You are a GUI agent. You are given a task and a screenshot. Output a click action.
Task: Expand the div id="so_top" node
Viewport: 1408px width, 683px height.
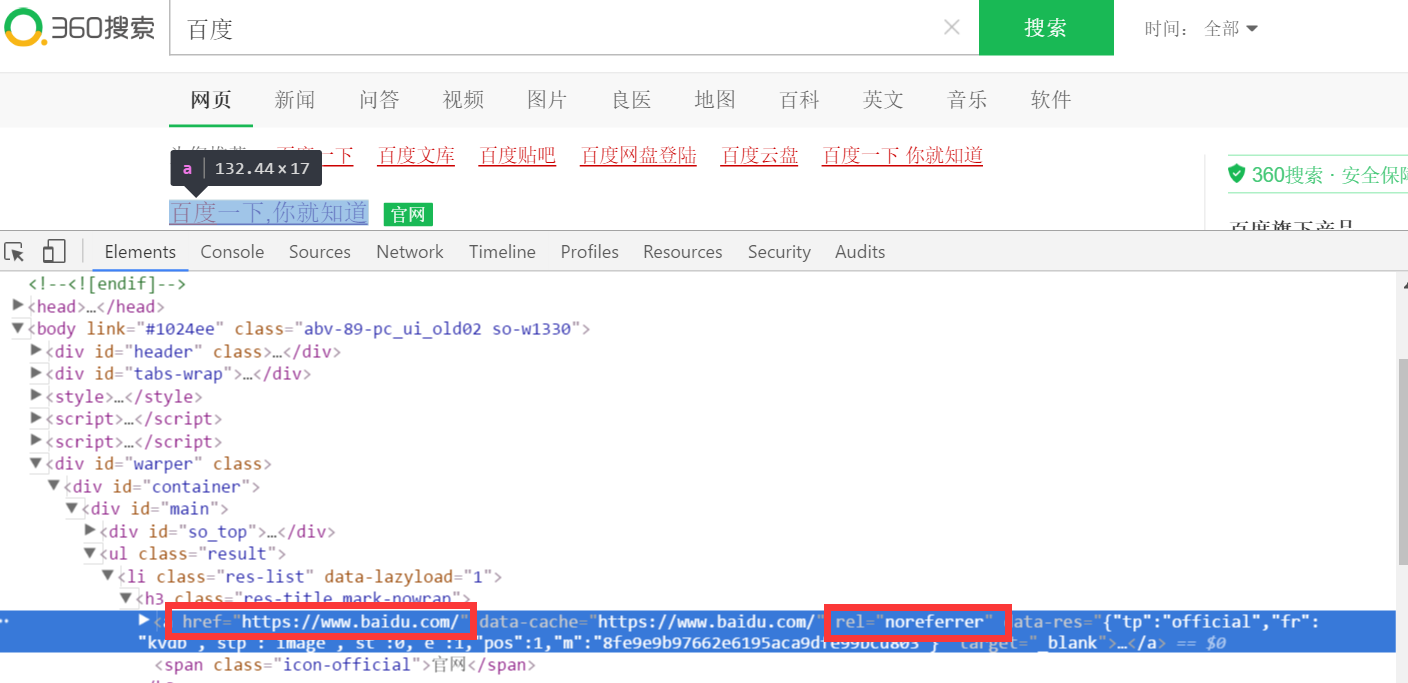click(x=91, y=531)
